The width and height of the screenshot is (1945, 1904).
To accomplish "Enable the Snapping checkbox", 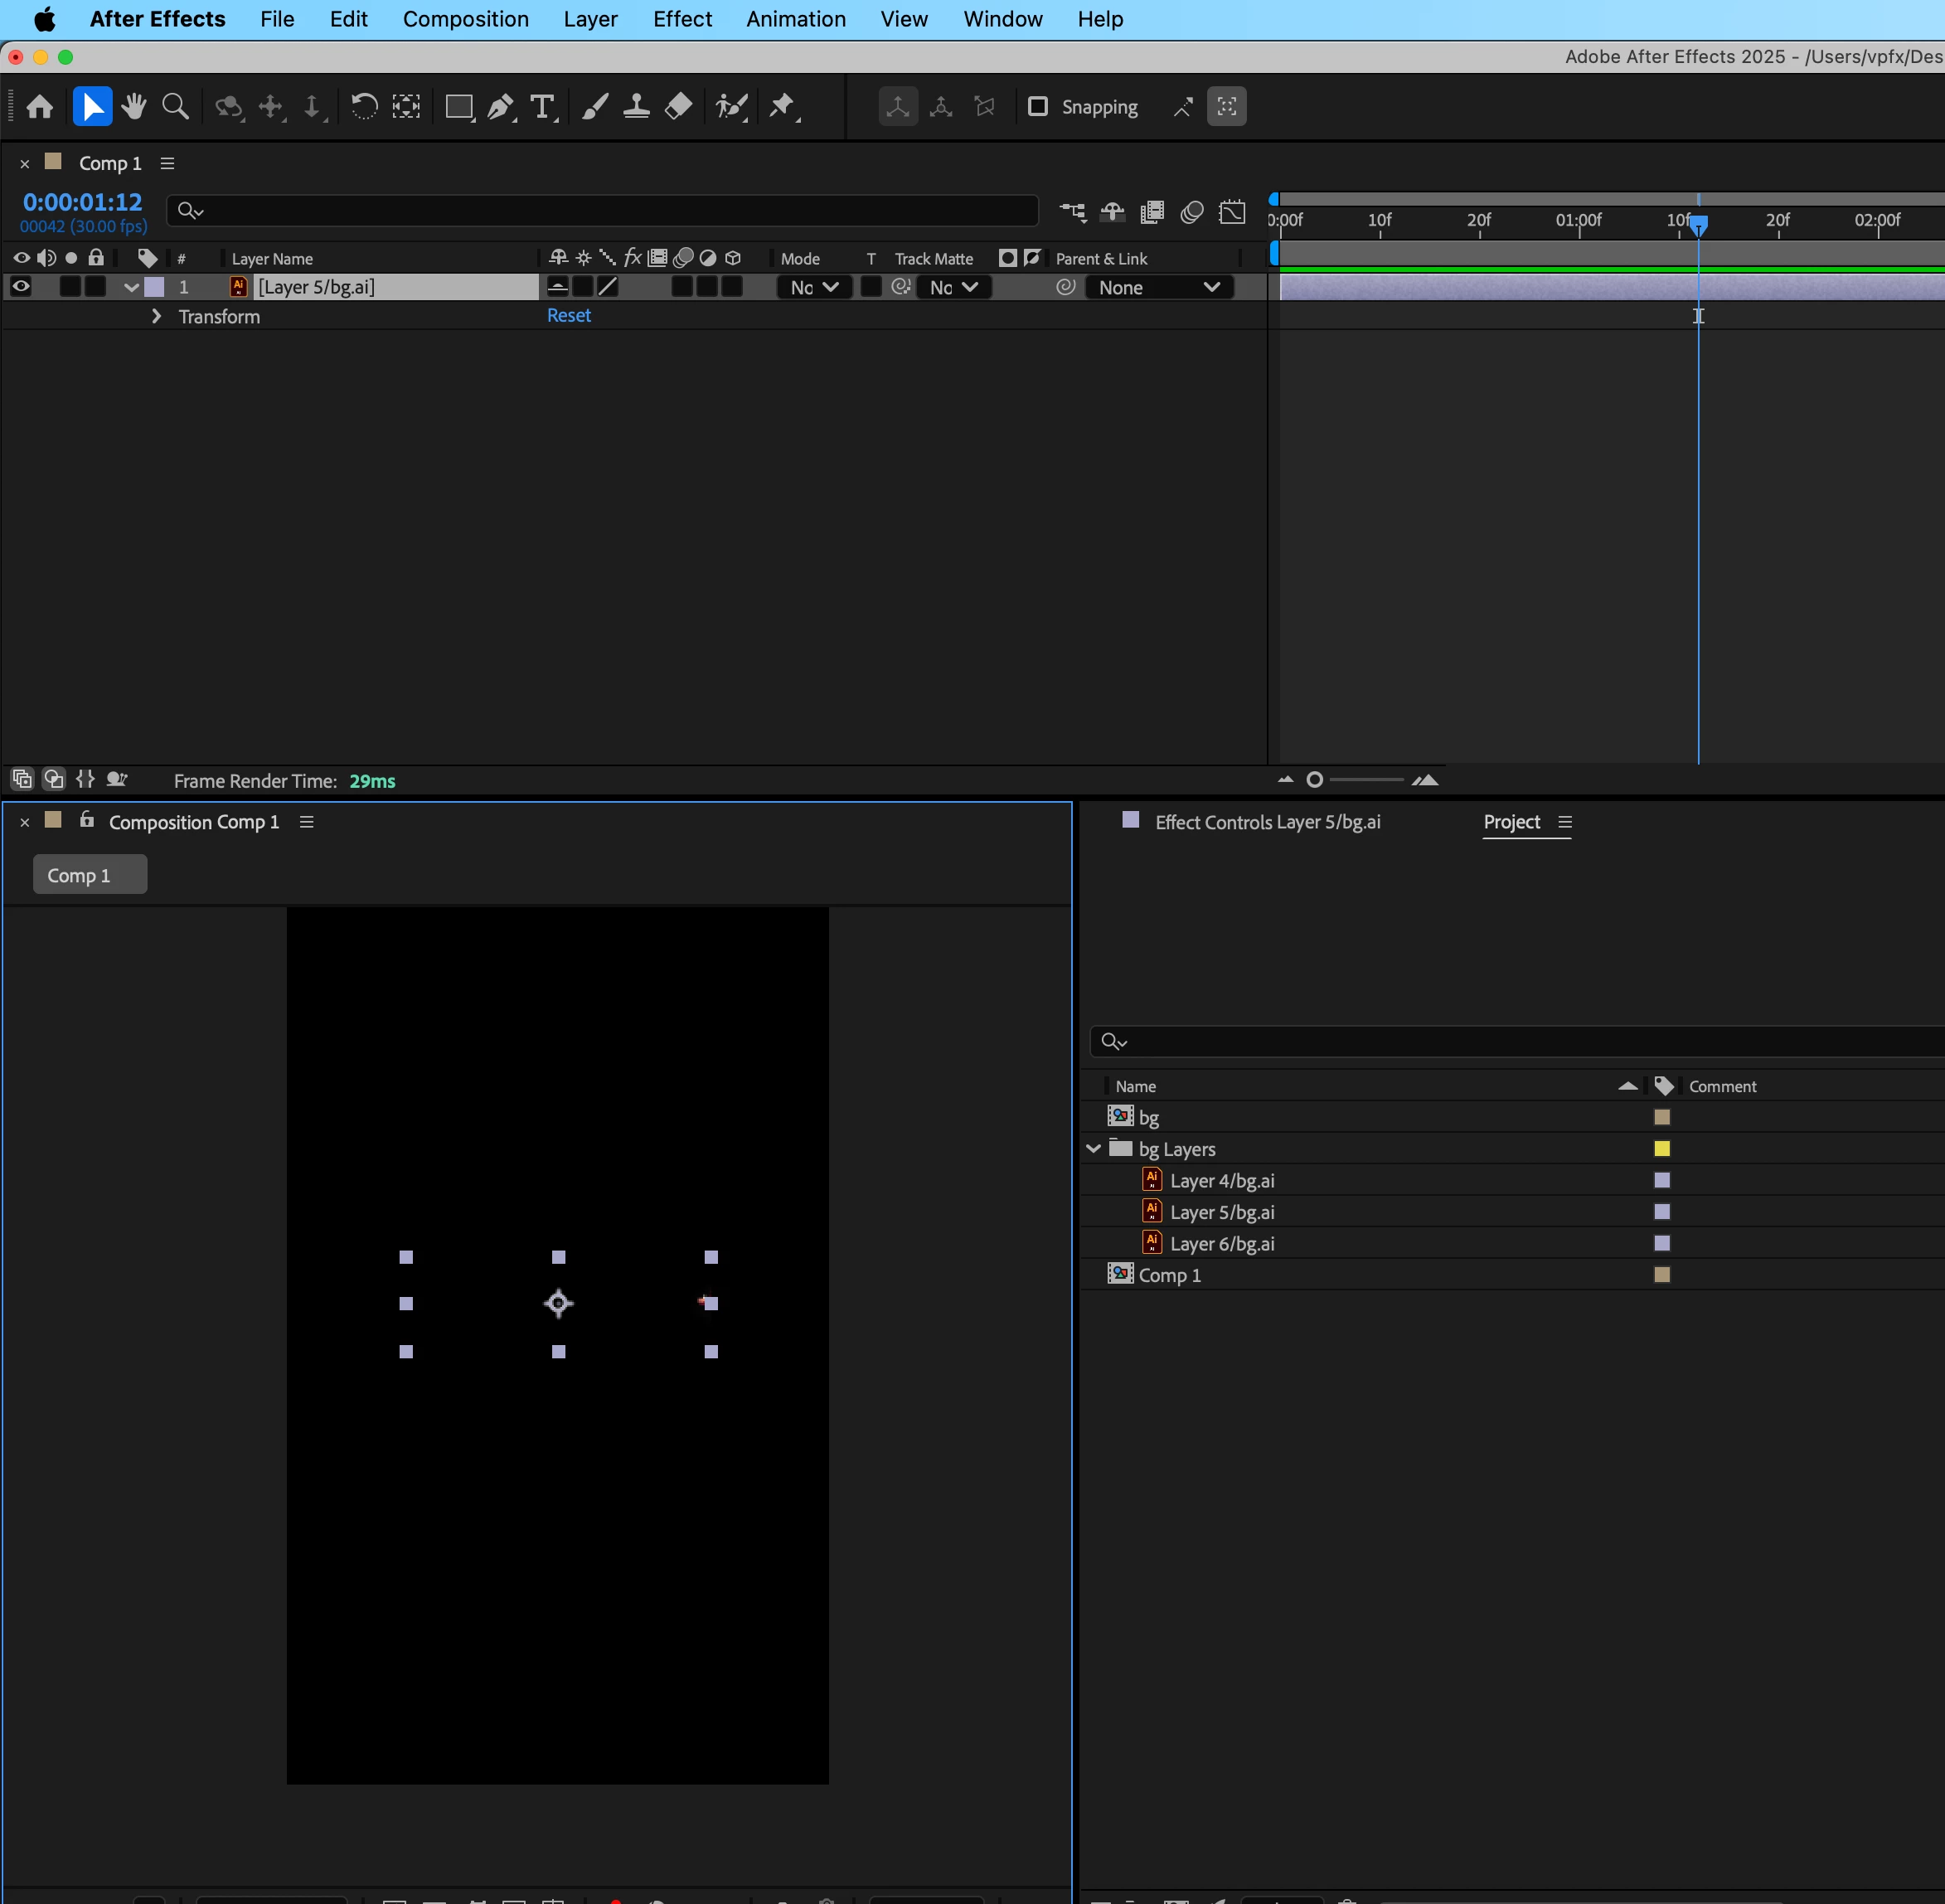I will [x=1037, y=106].
